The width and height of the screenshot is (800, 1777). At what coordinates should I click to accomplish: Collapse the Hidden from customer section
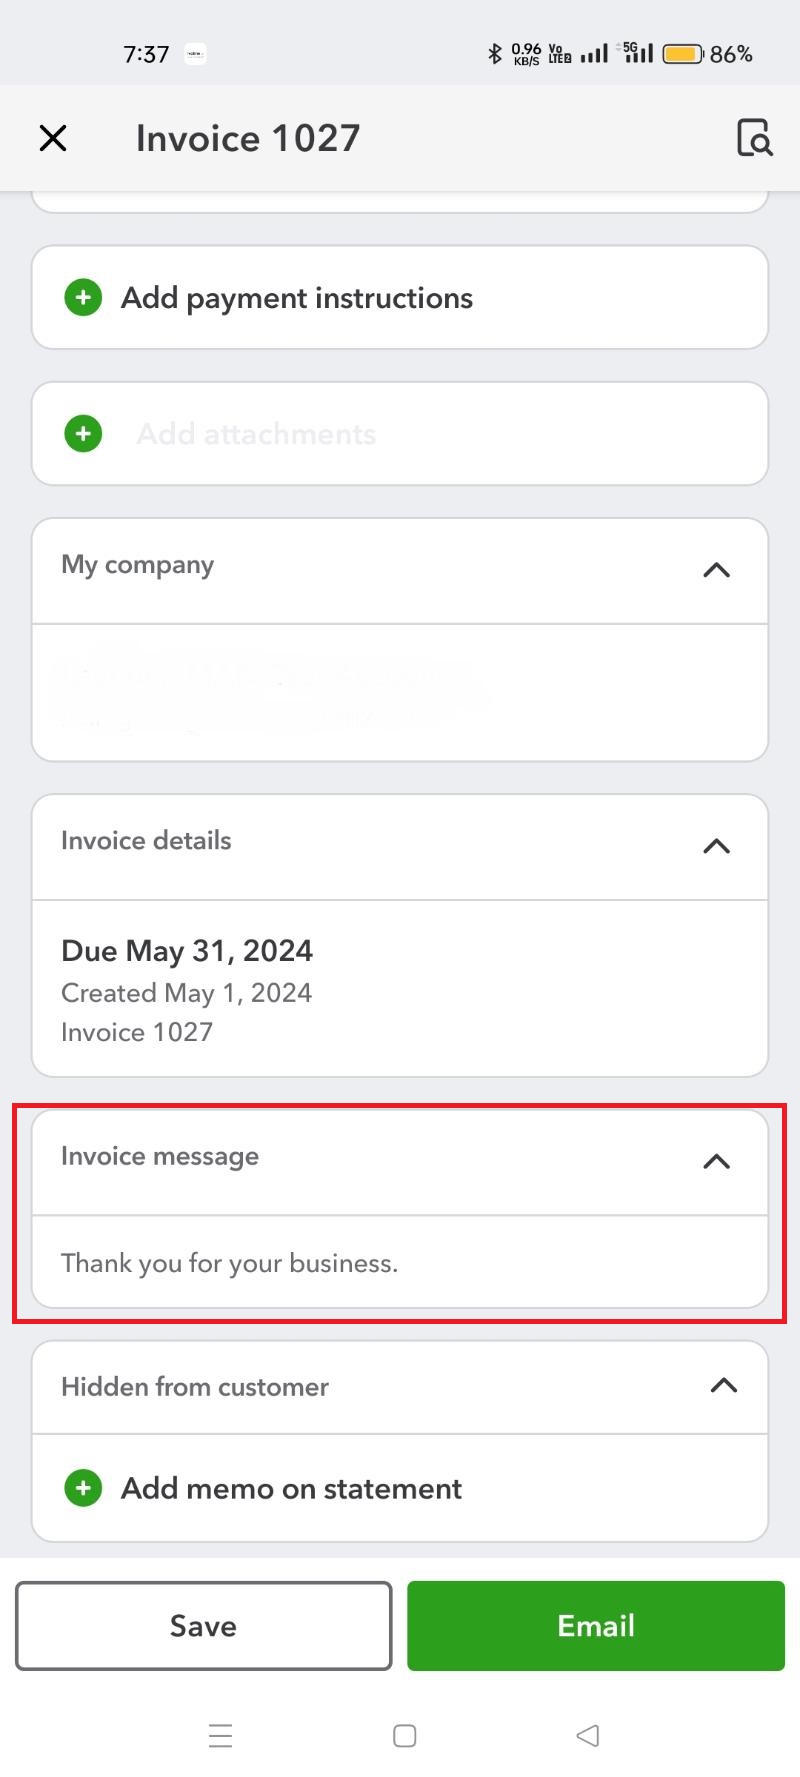722,1386
